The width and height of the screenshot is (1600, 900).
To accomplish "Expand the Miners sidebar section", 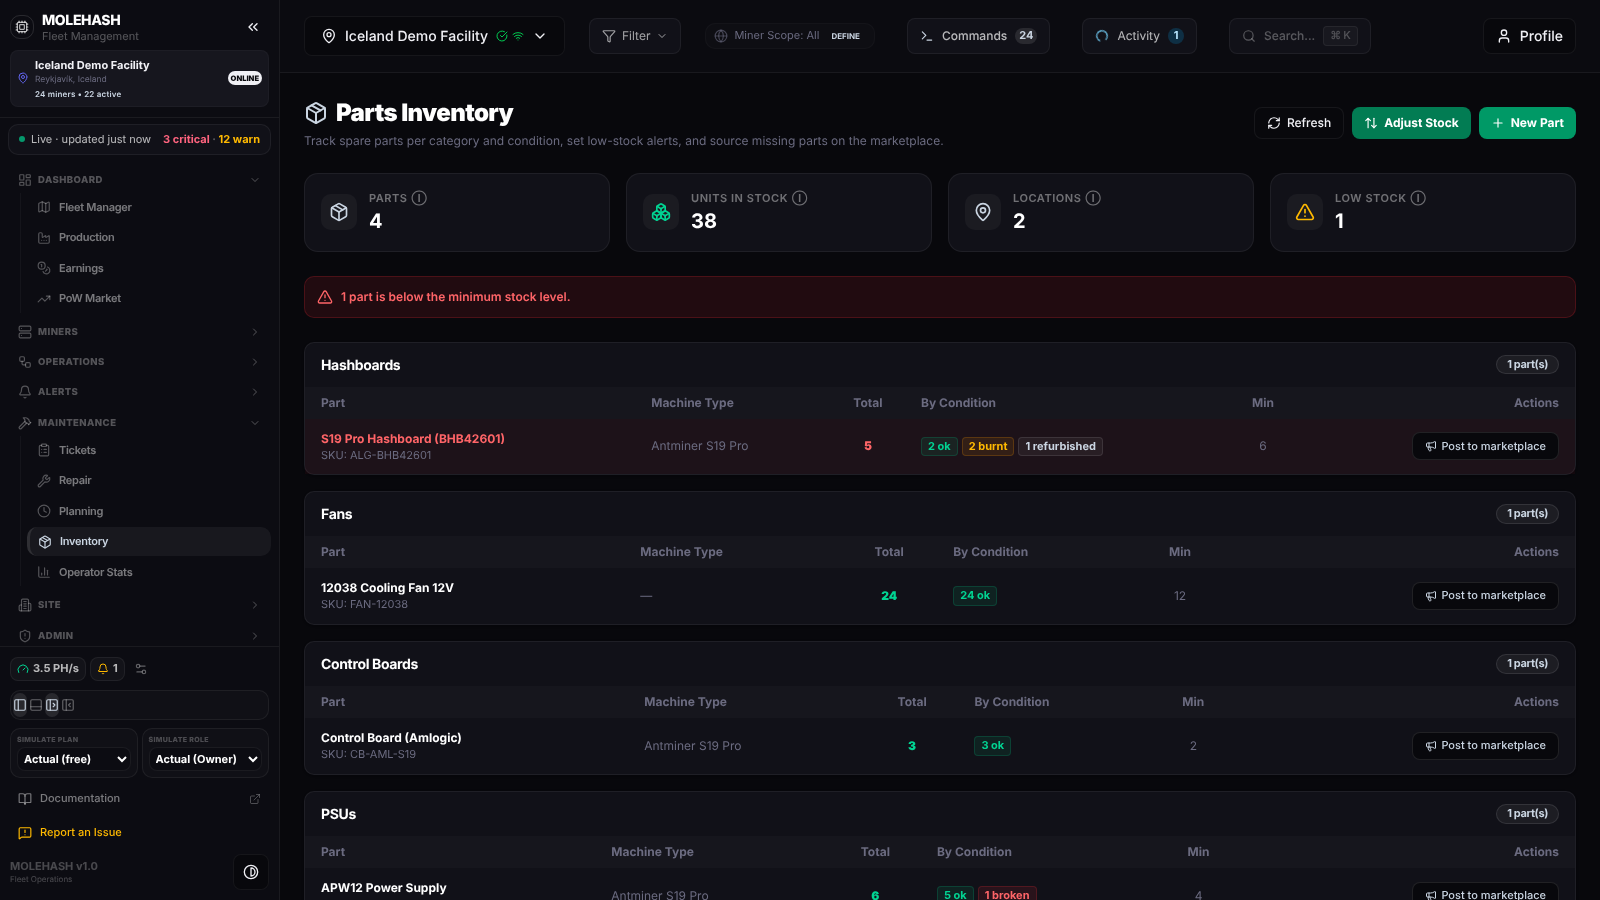I will pos(139,332).
